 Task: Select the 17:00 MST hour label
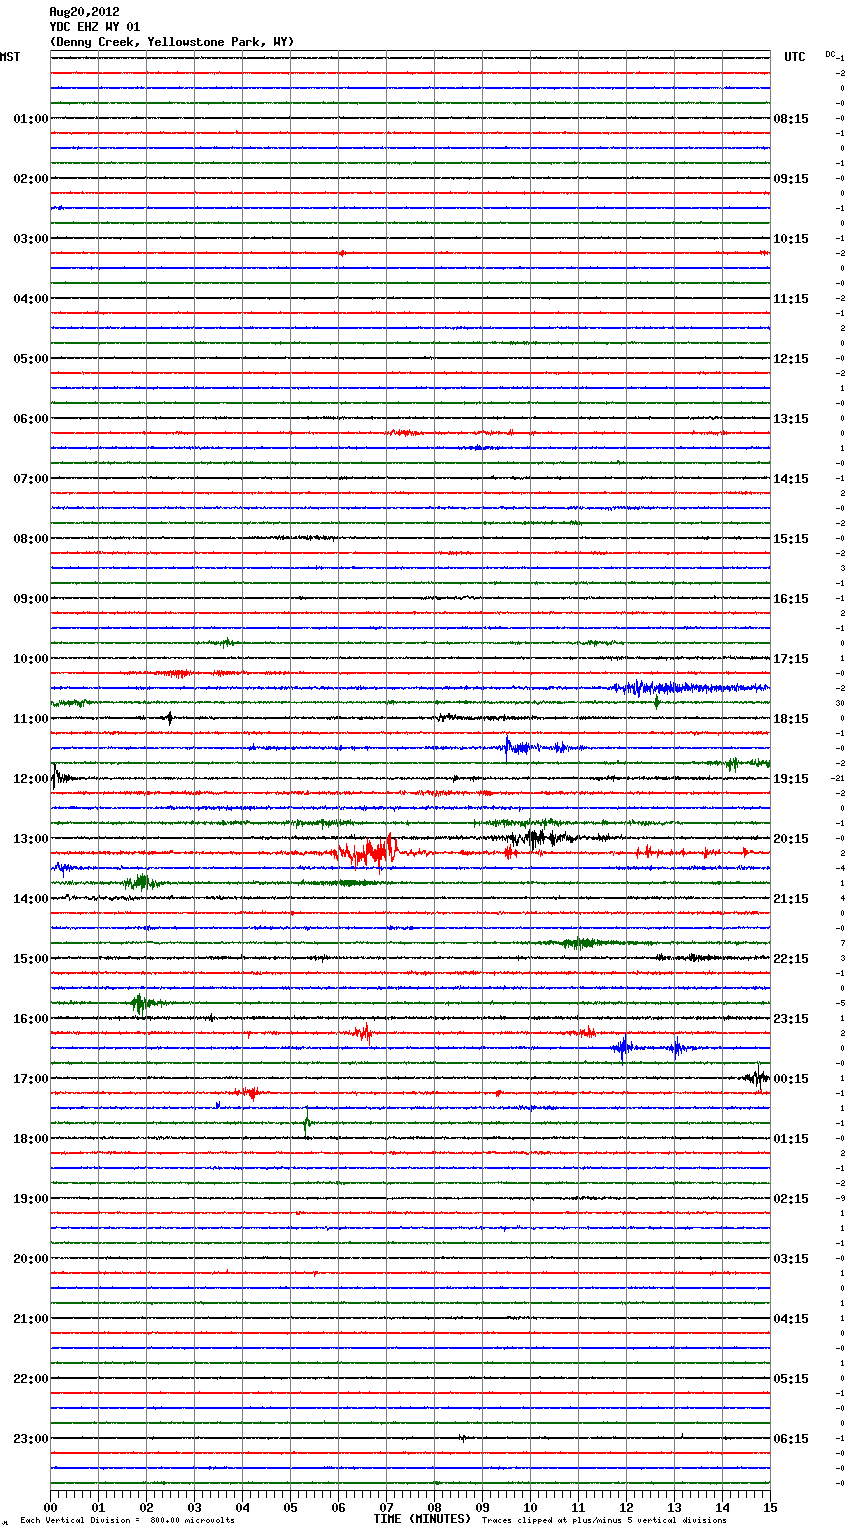point(31,1079)
